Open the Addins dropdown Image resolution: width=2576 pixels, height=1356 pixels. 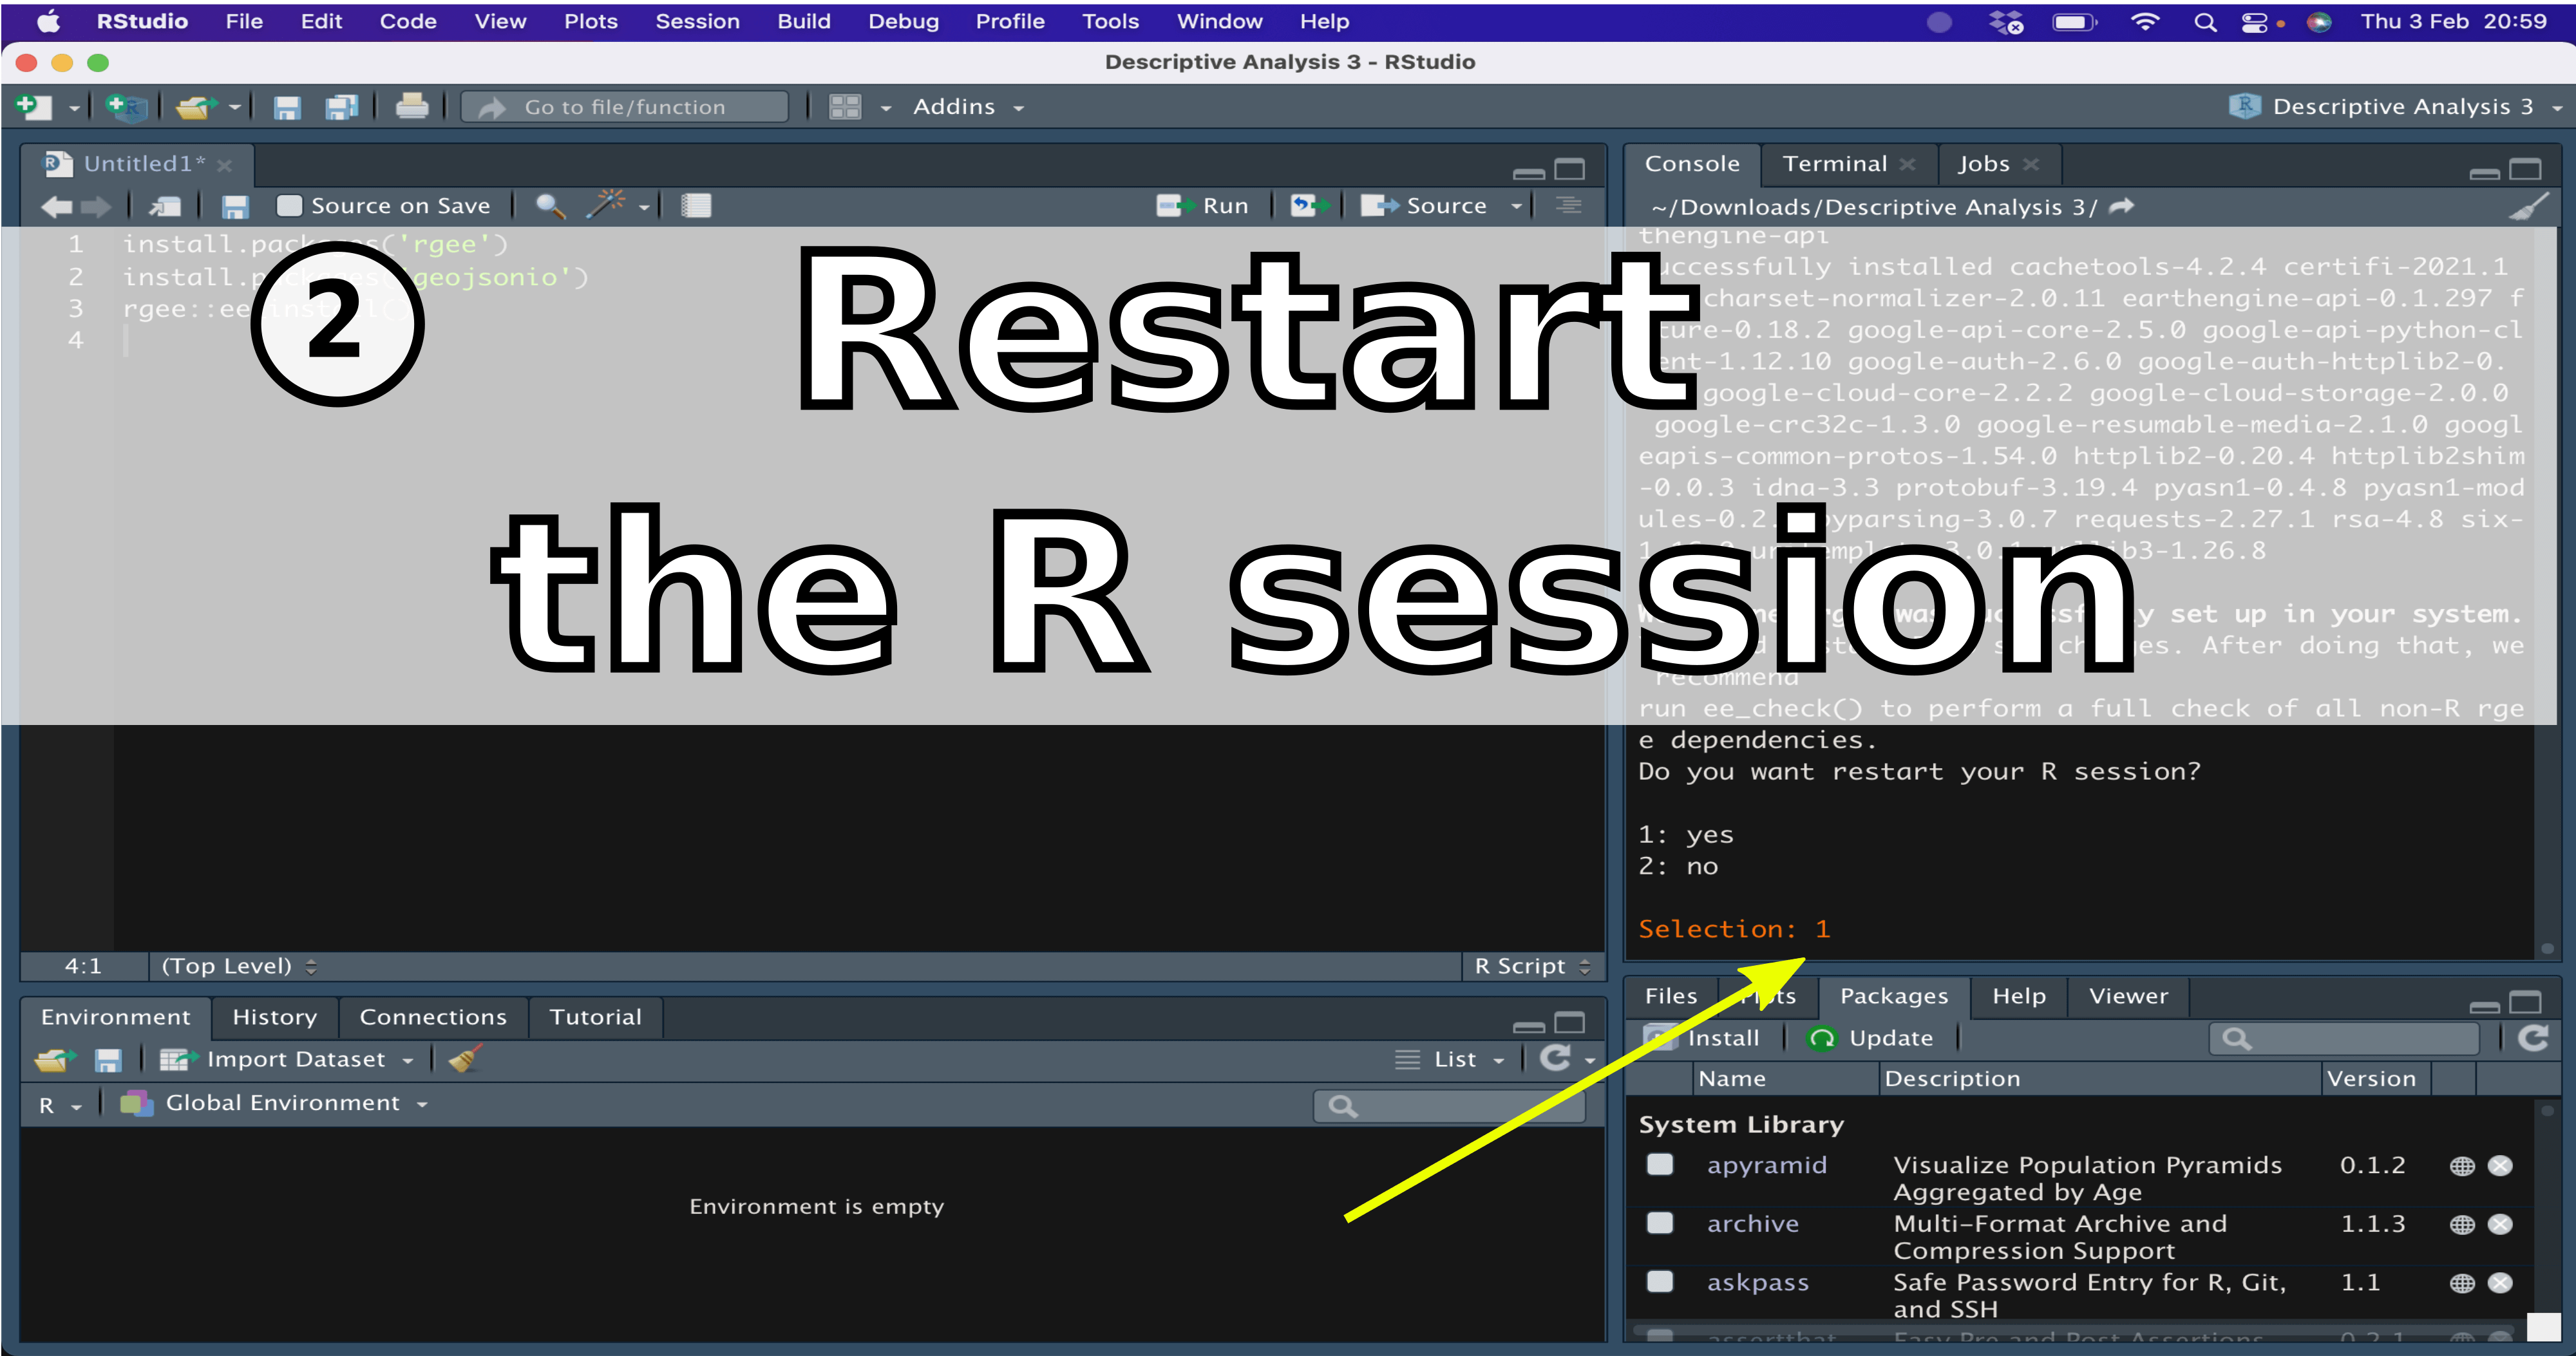tap(968, 107)
